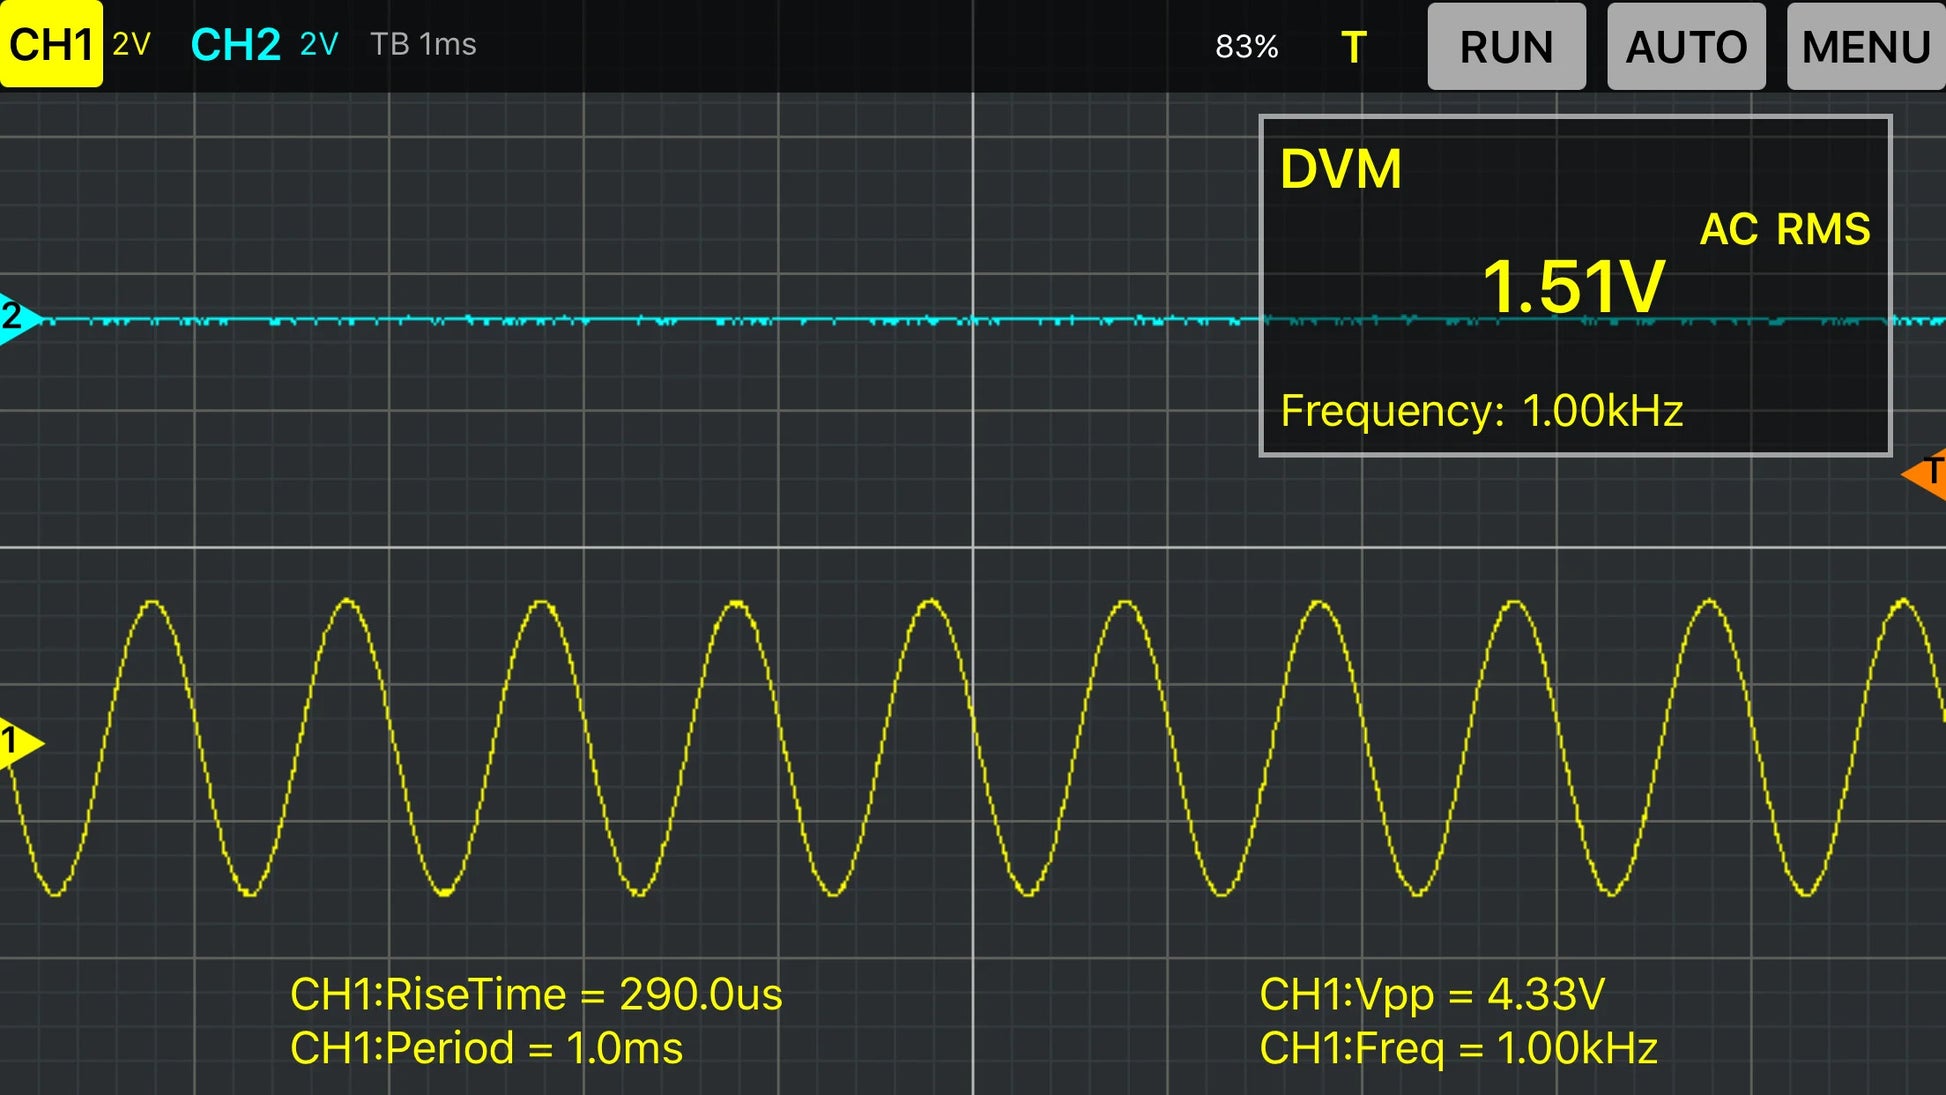Tap the CH1:Vpp measurement

point(1431,994)
